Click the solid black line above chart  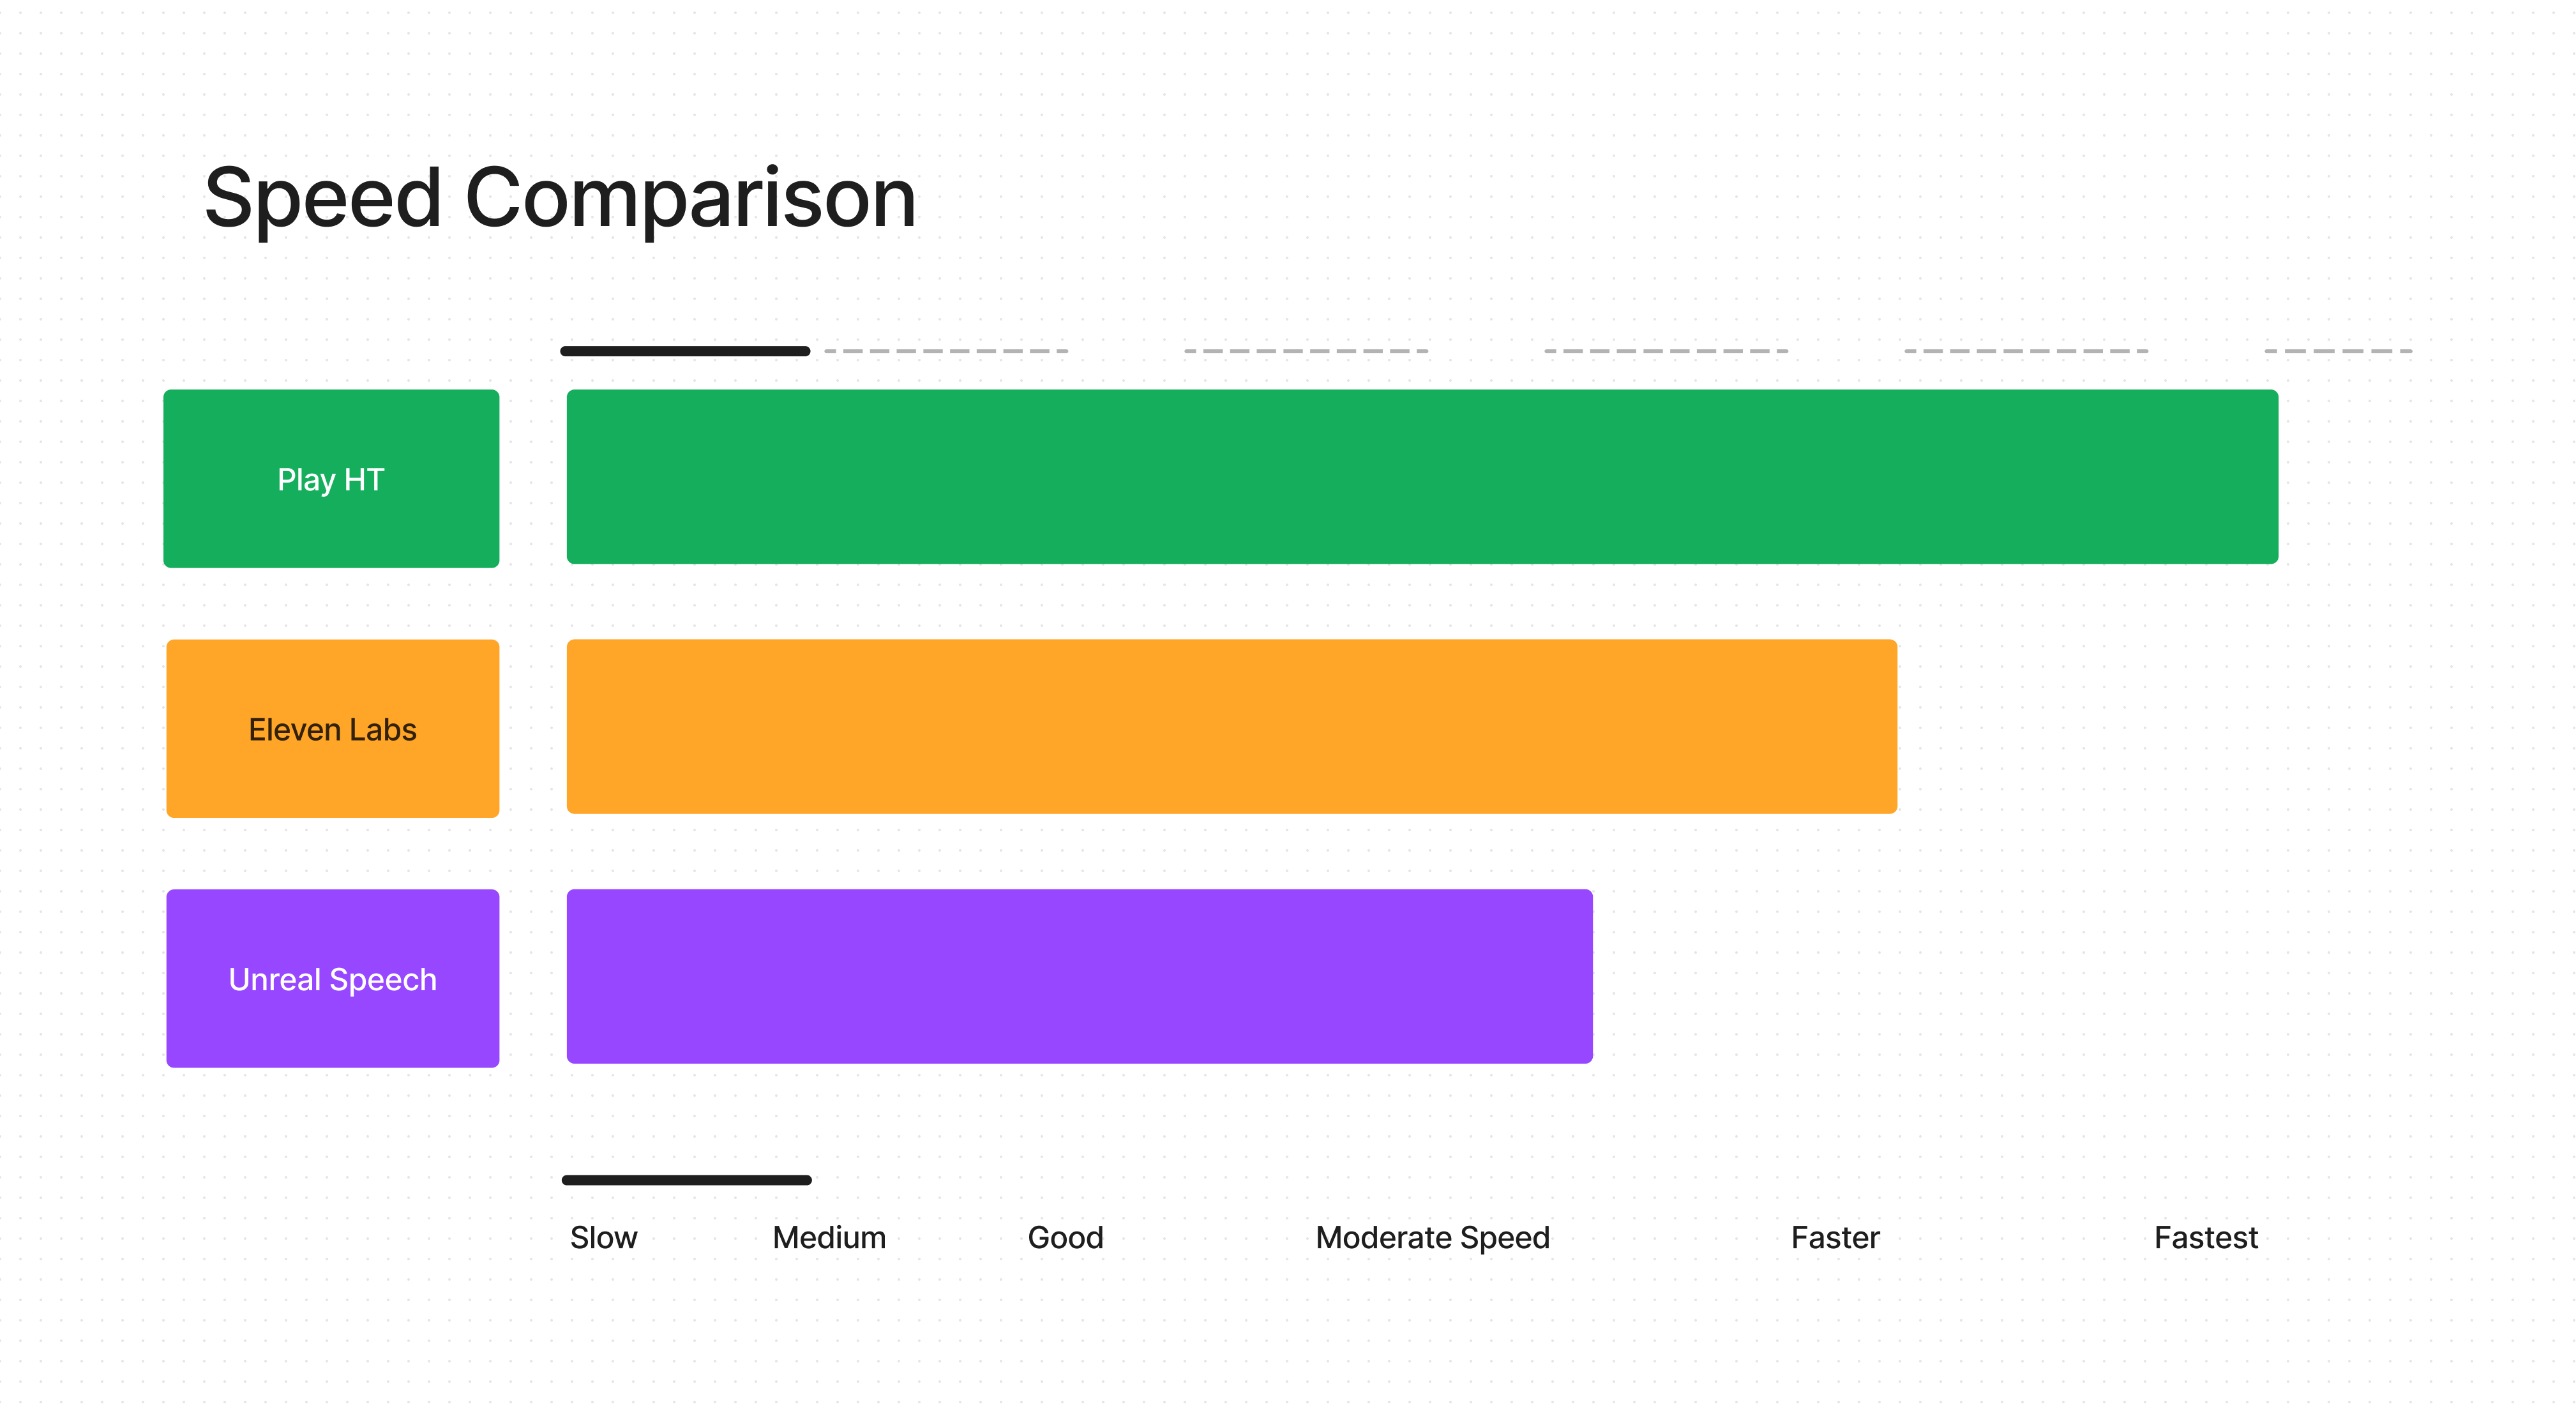coord(685,351)
